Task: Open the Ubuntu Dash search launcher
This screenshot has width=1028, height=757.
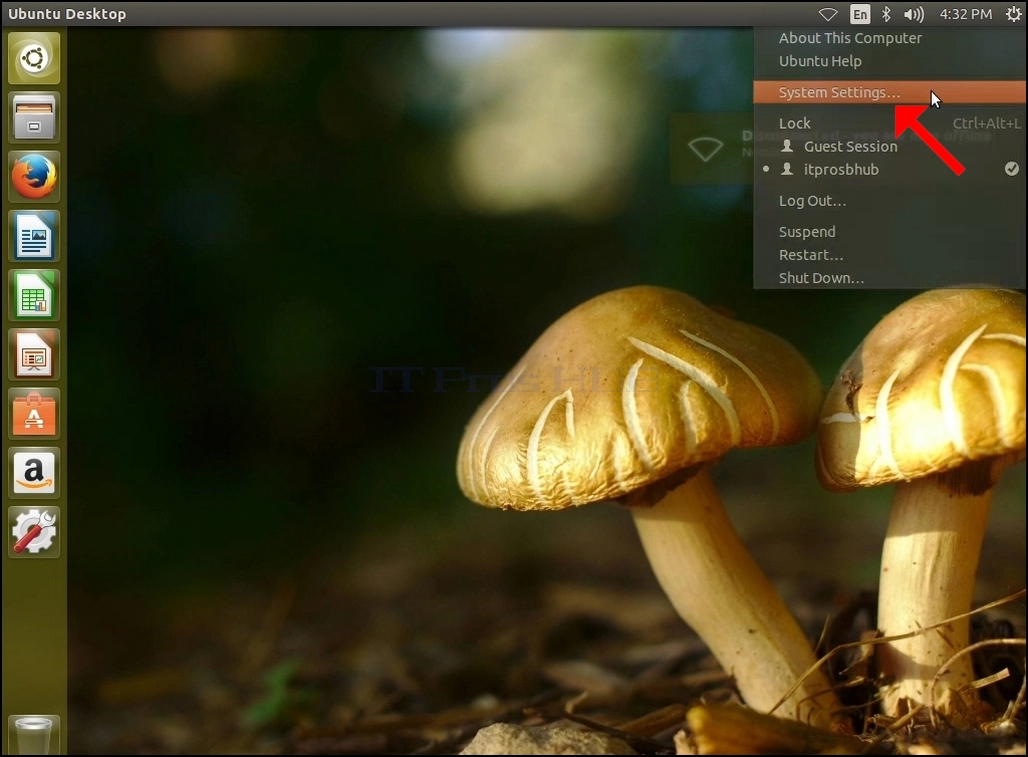Action: [x=34, y=58]
